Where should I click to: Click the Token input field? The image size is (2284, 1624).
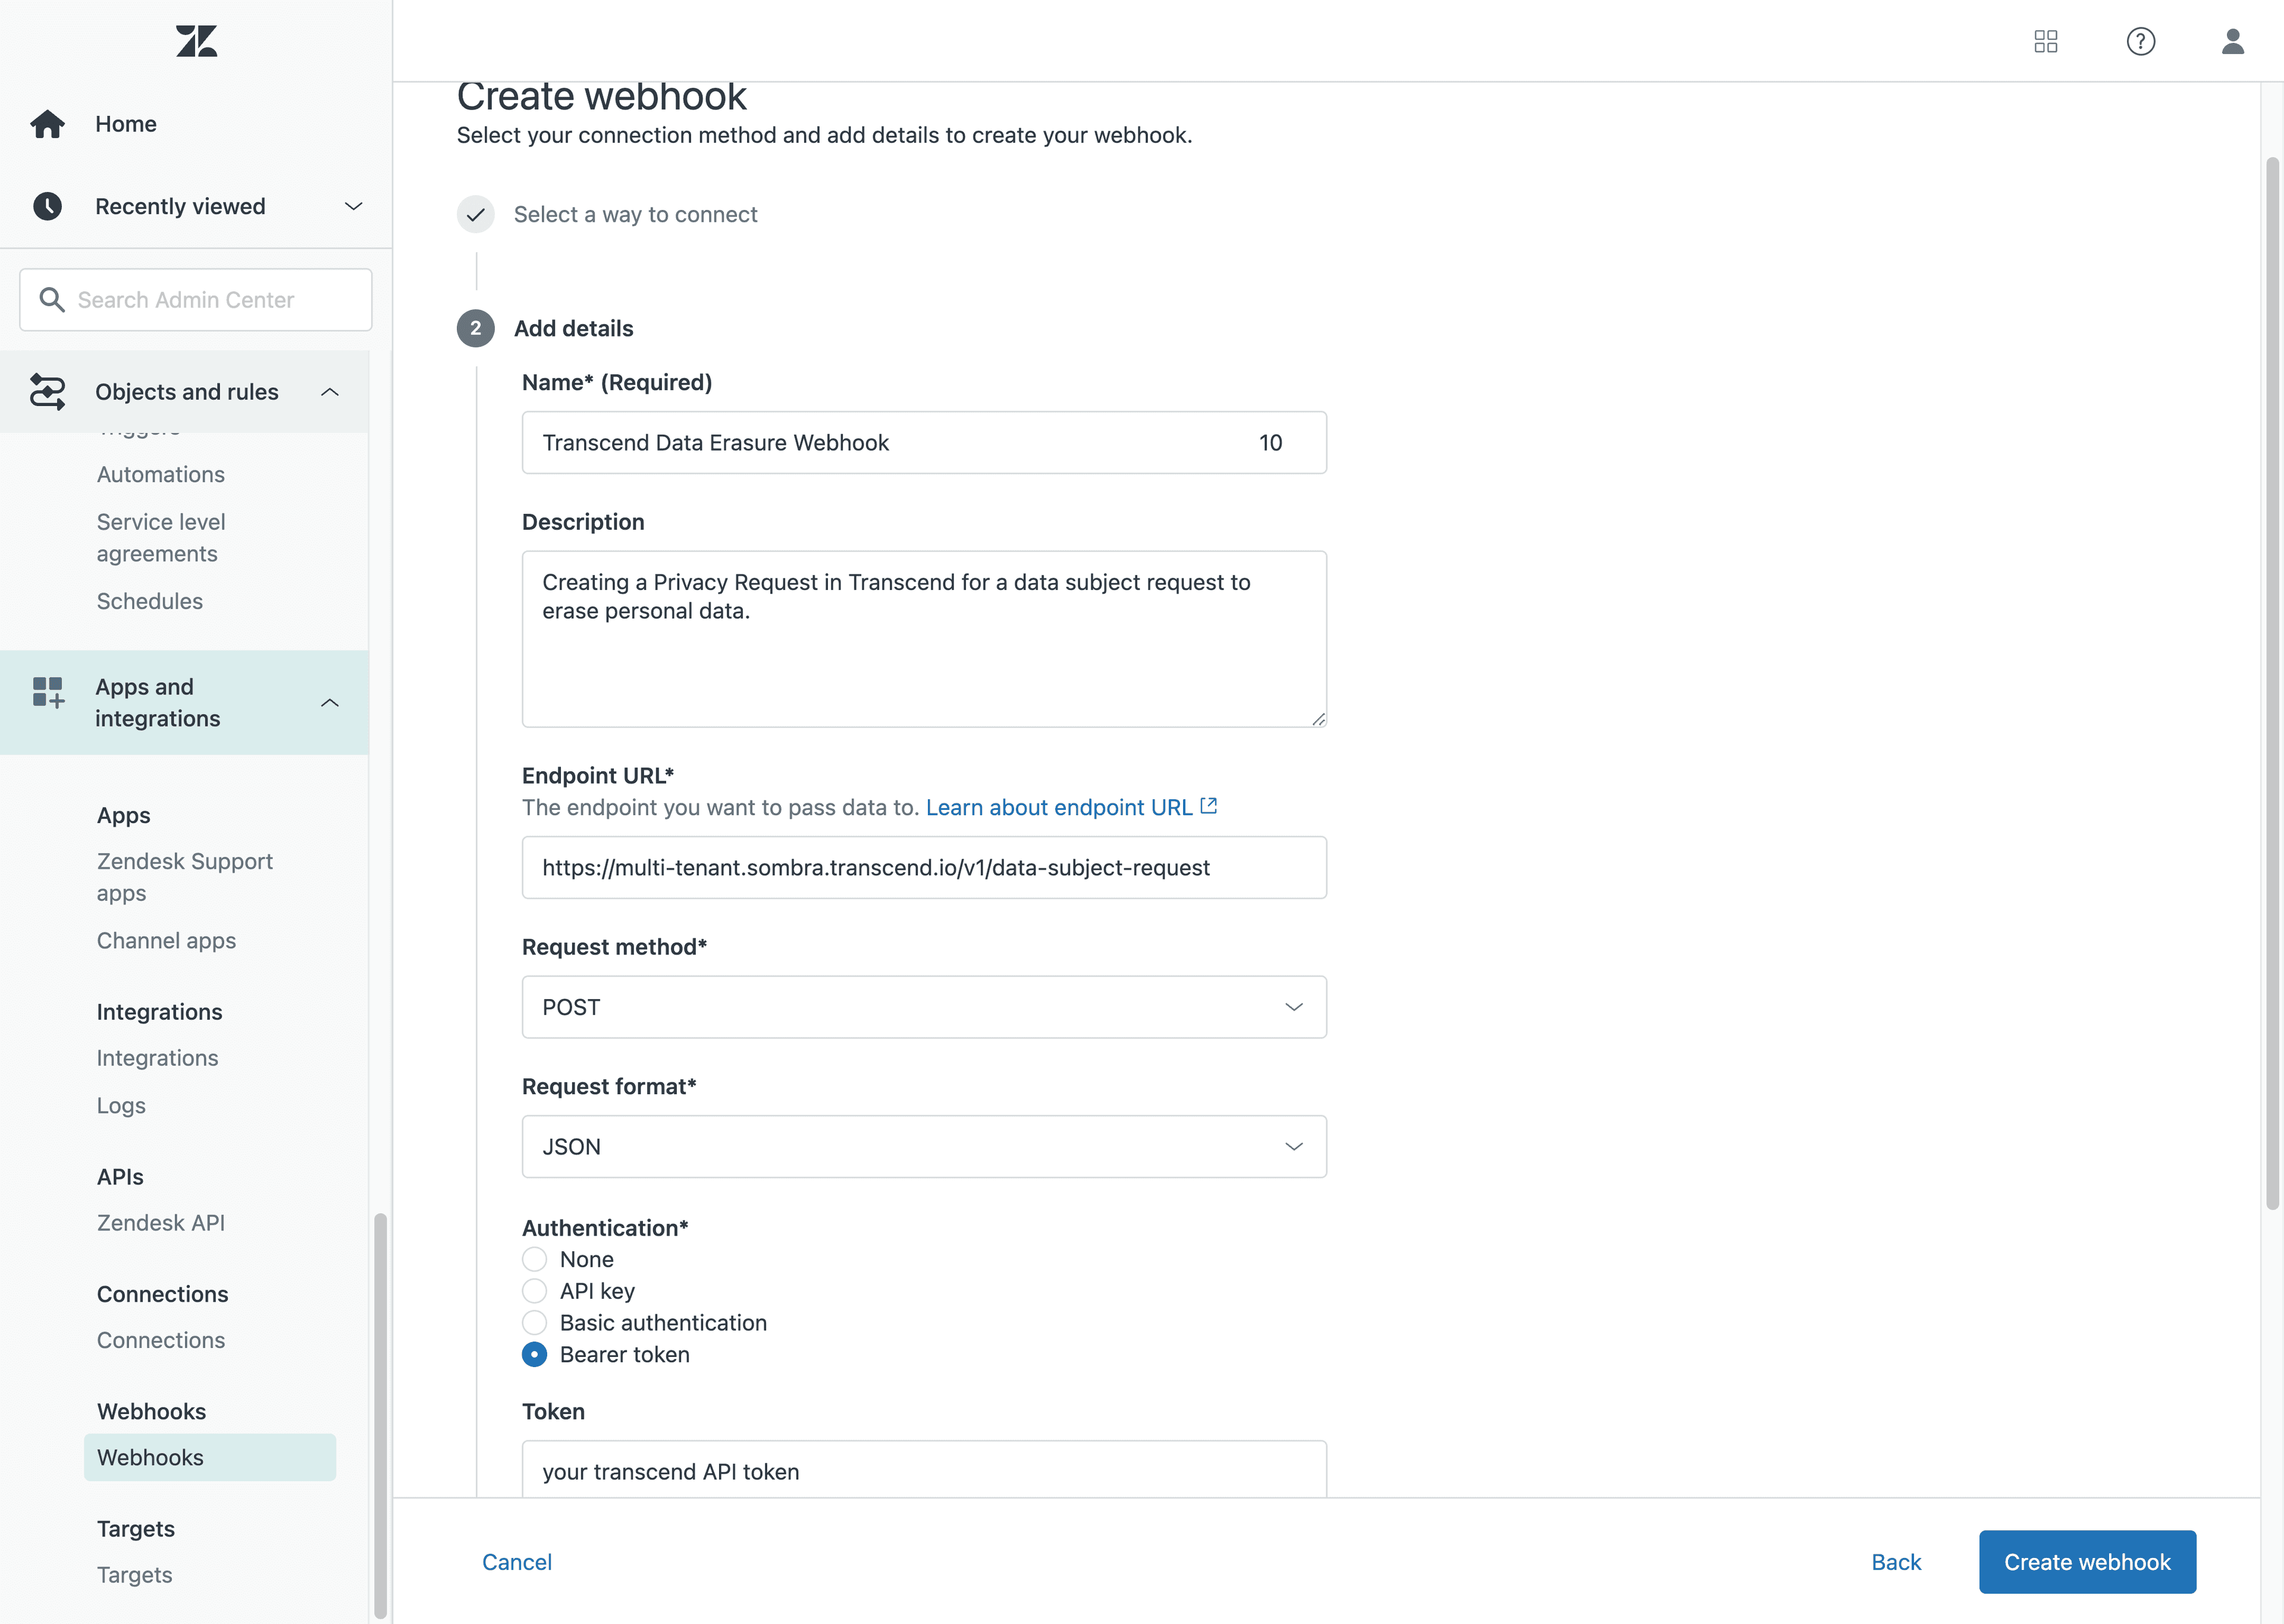(x=923, y=1471)
